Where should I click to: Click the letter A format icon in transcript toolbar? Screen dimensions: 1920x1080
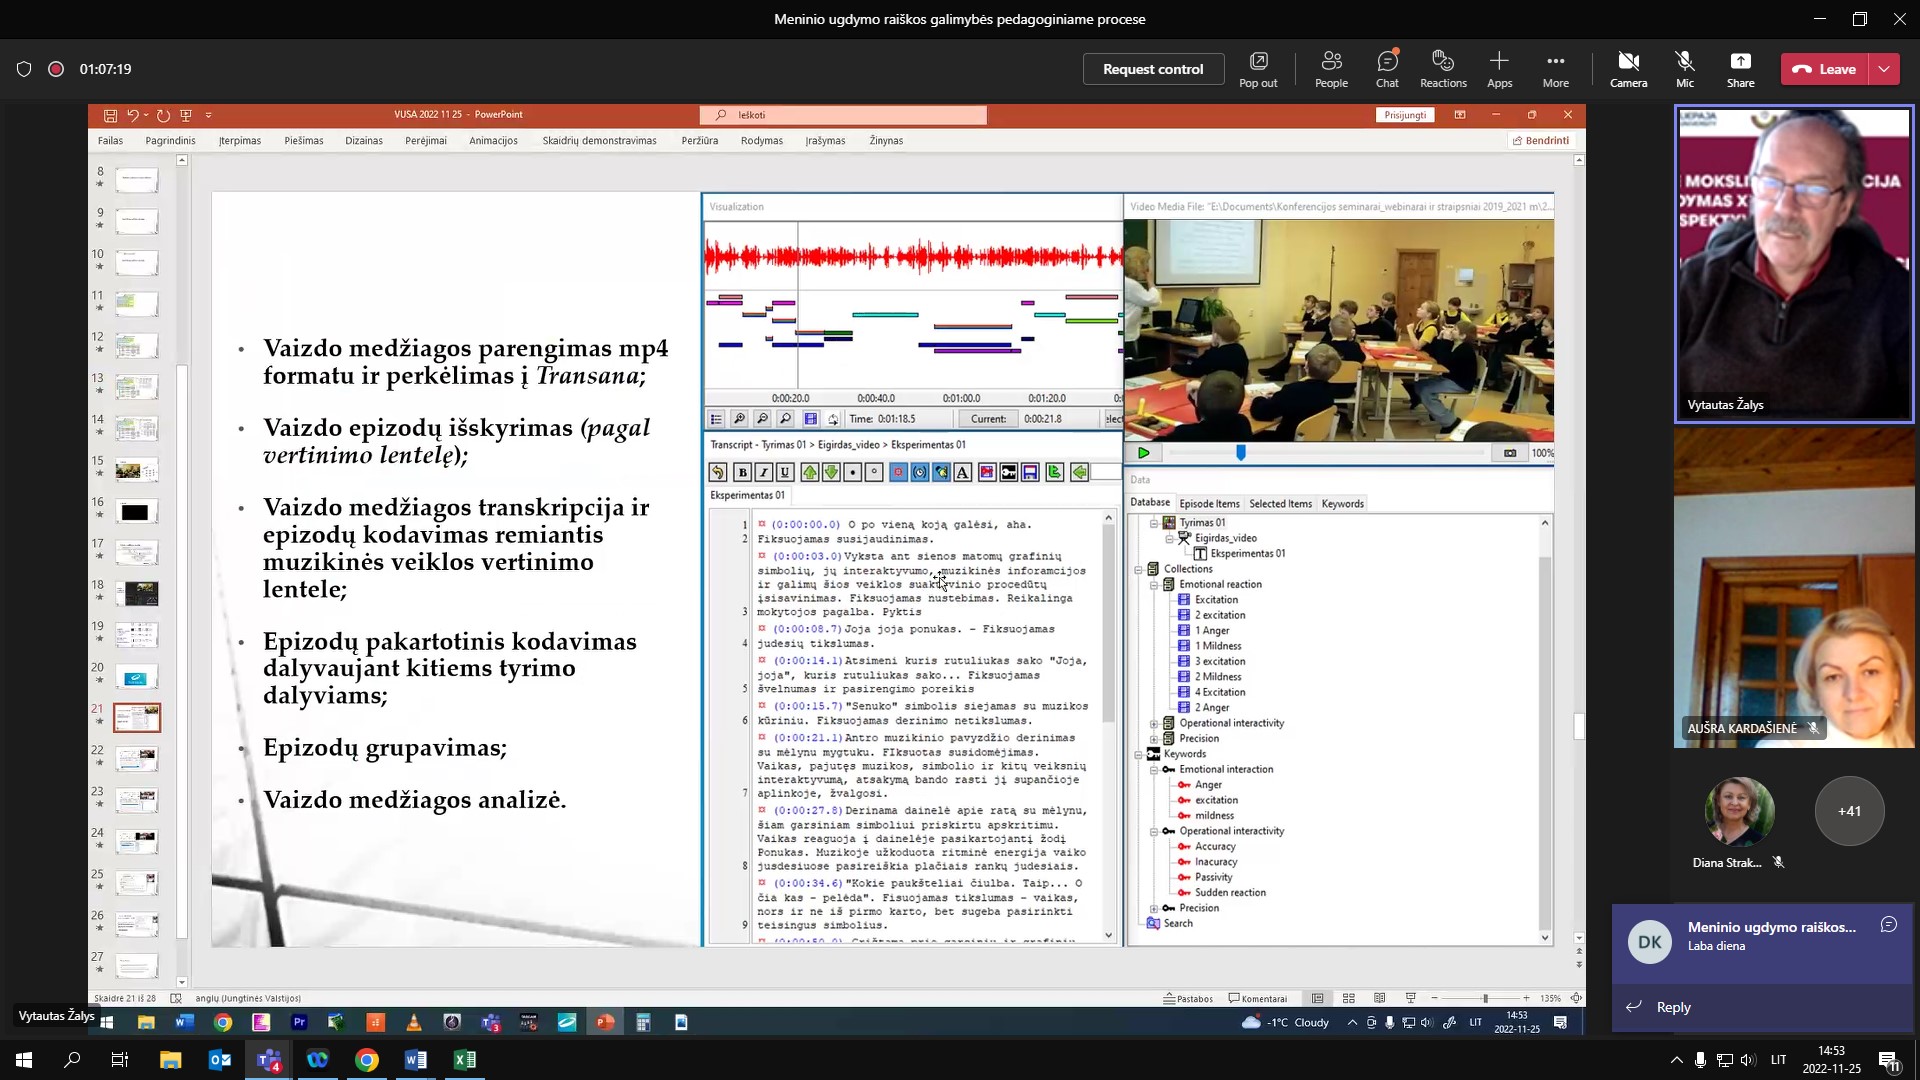tap(962, 472)
